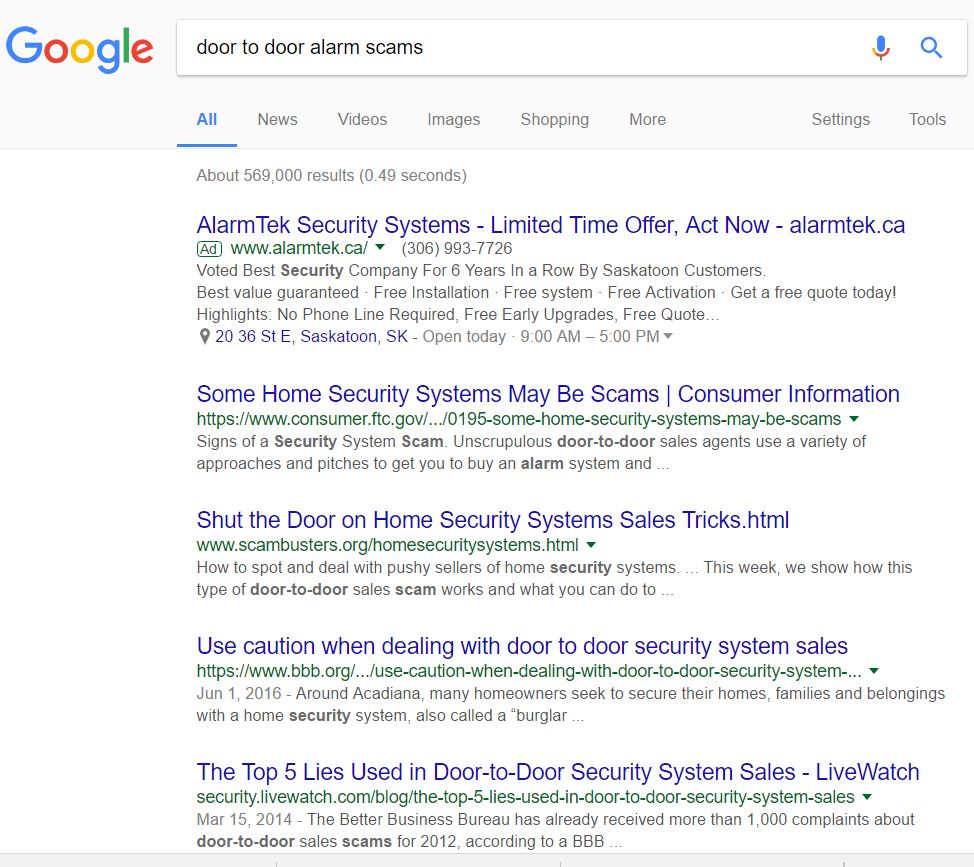Screen dimensions: 974x867
Task: Click the blue magnifier search button
Action: pyautogui.click(x=931, y=47)
